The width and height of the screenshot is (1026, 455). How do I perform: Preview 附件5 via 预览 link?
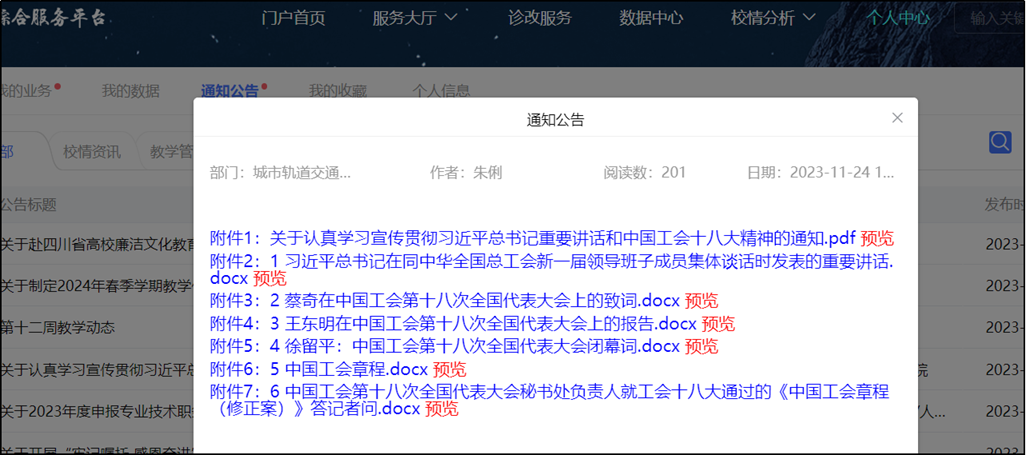coord(701,346)
